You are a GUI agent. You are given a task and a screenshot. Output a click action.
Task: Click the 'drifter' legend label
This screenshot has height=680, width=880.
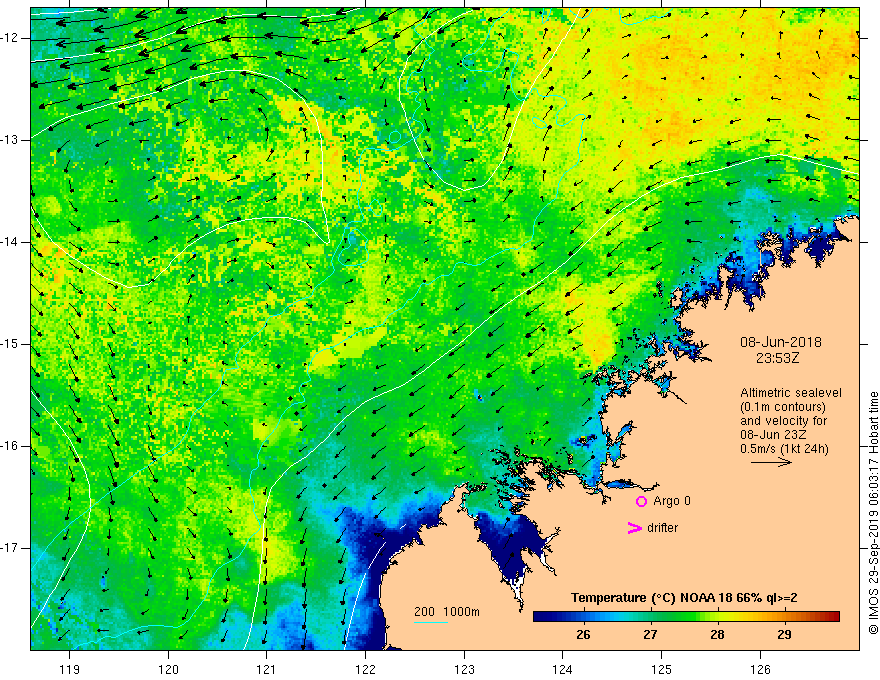(x=662, y=528)
